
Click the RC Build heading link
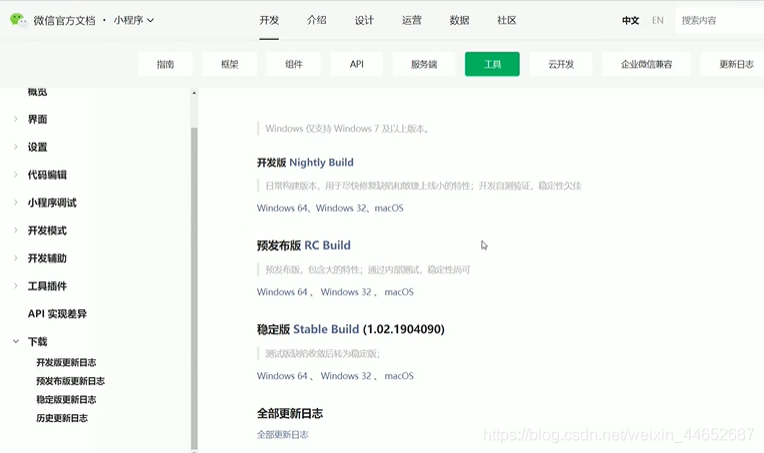point(327,245)
